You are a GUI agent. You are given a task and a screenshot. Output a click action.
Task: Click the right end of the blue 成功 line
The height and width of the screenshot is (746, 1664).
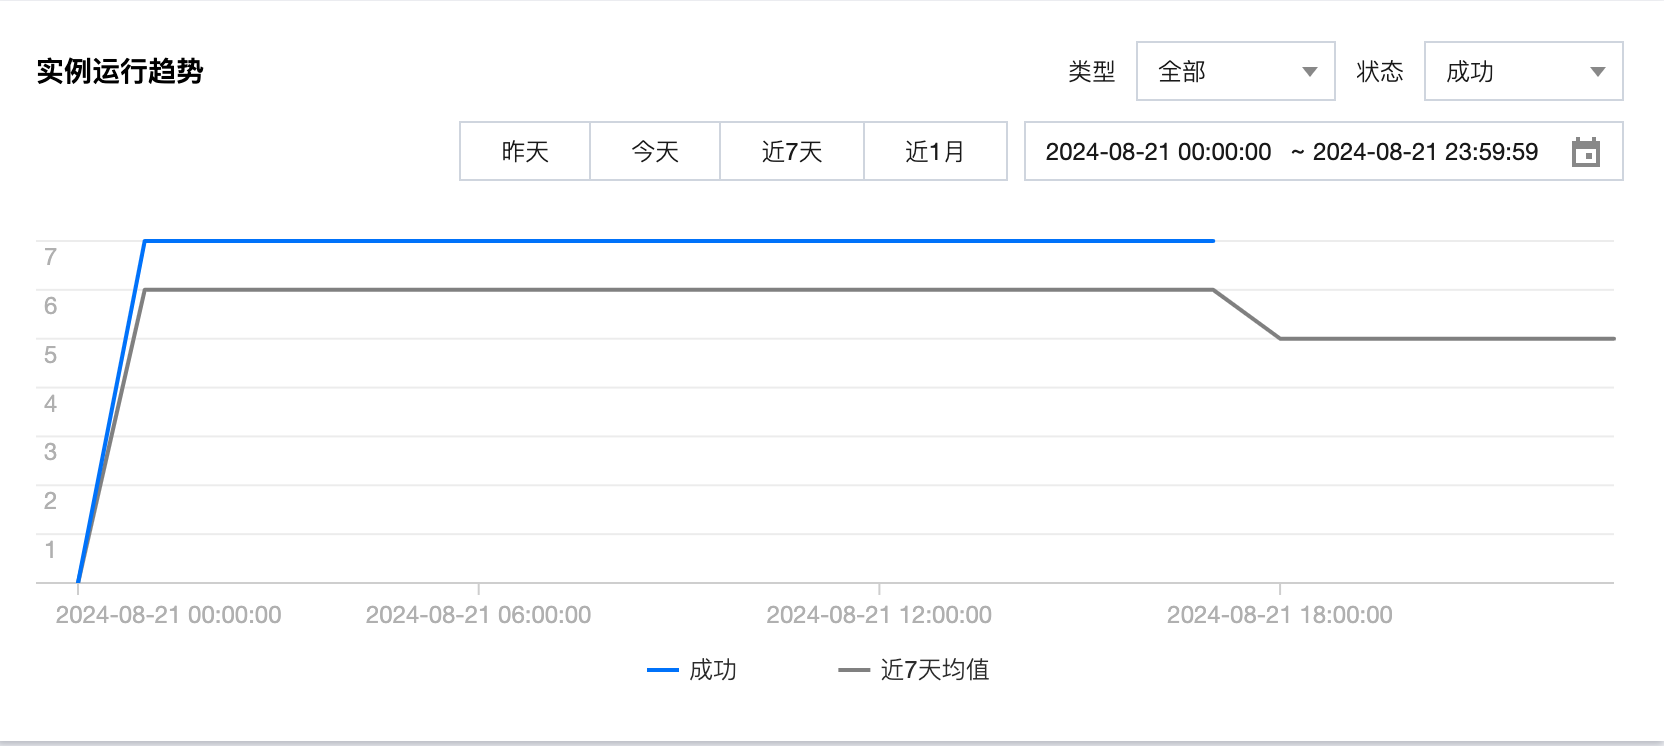[1212, 241]
